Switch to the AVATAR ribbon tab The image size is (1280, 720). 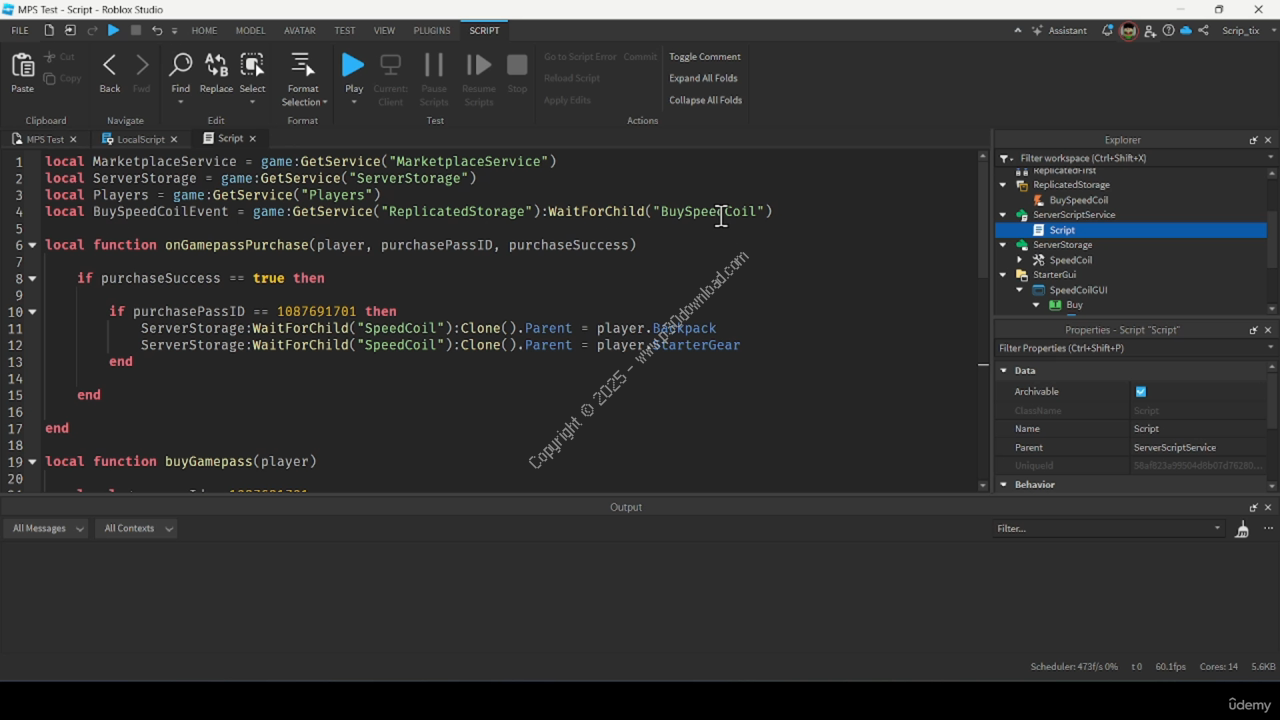300,31
